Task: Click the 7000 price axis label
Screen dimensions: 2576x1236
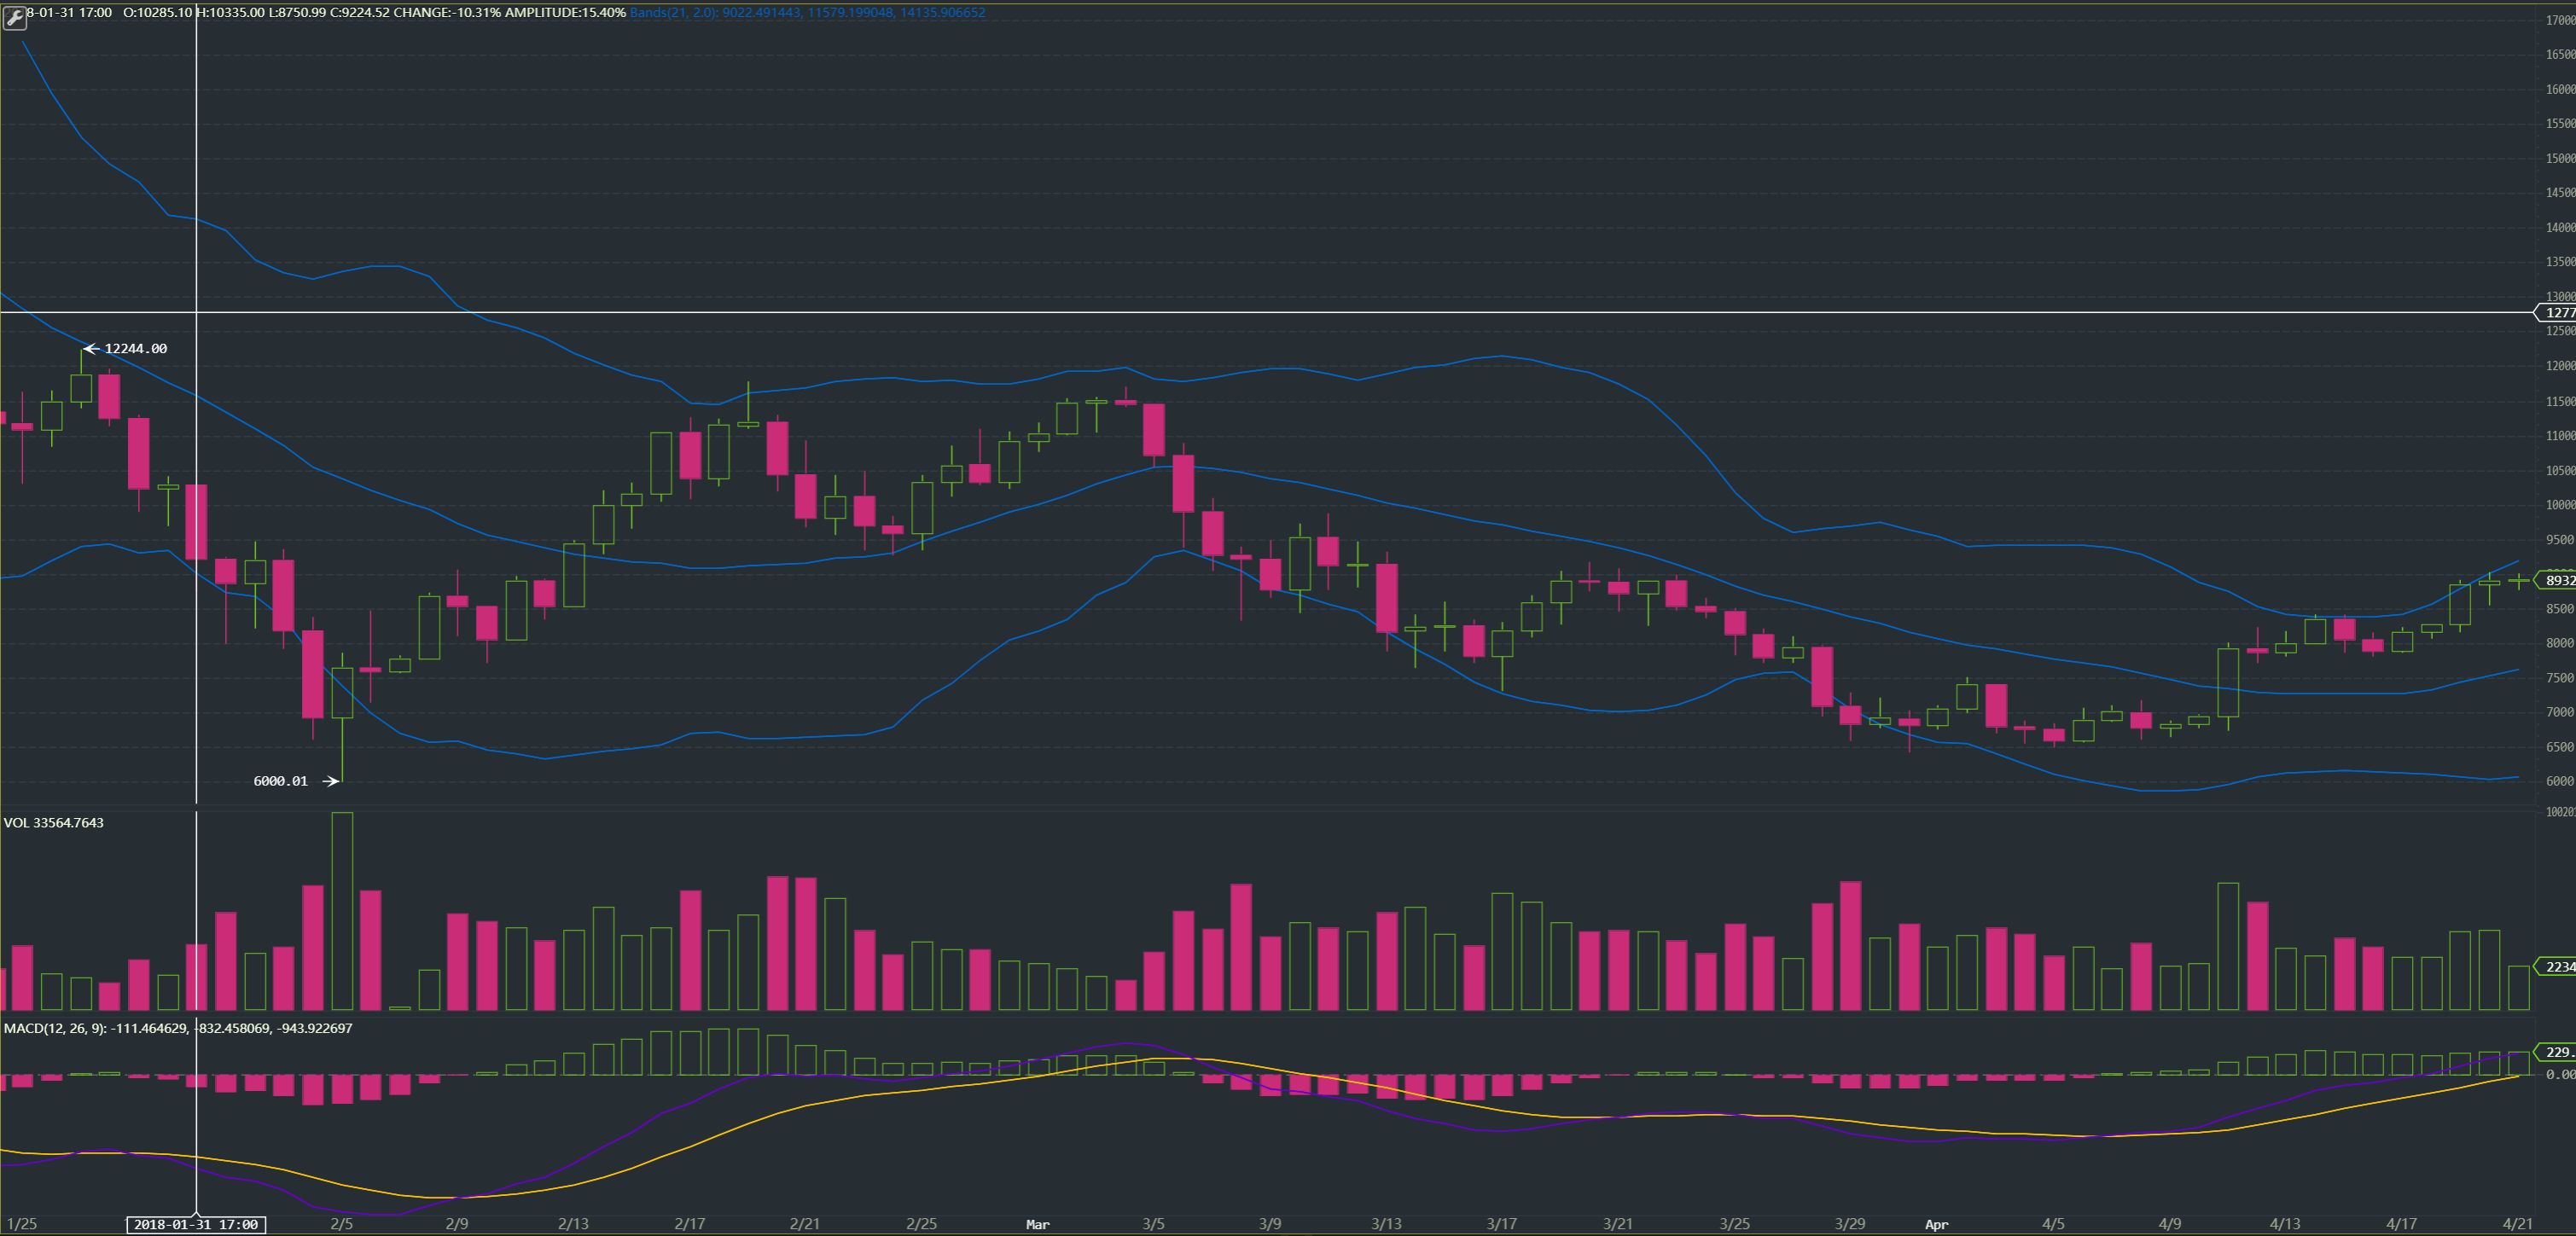Action: (x=2561, y=712)
